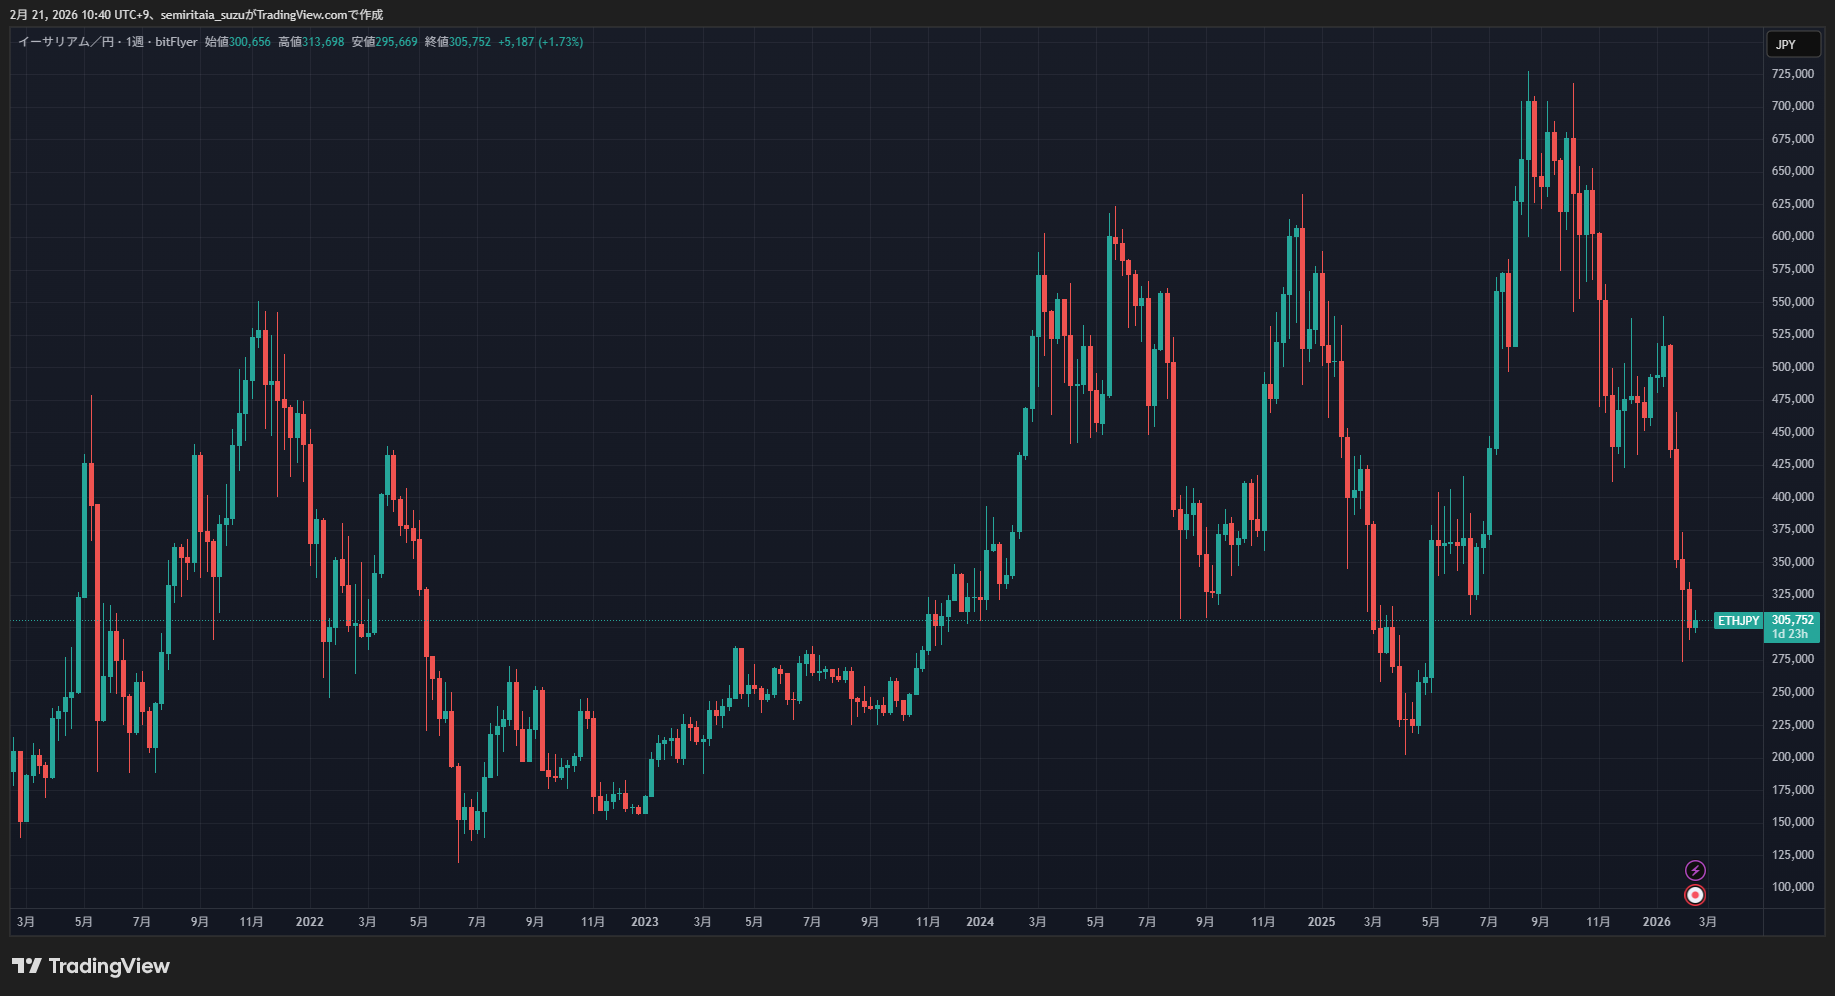Click the 200,000 price axis label
This screenshot has height=996, width=1835.
tap(1793, 757)
